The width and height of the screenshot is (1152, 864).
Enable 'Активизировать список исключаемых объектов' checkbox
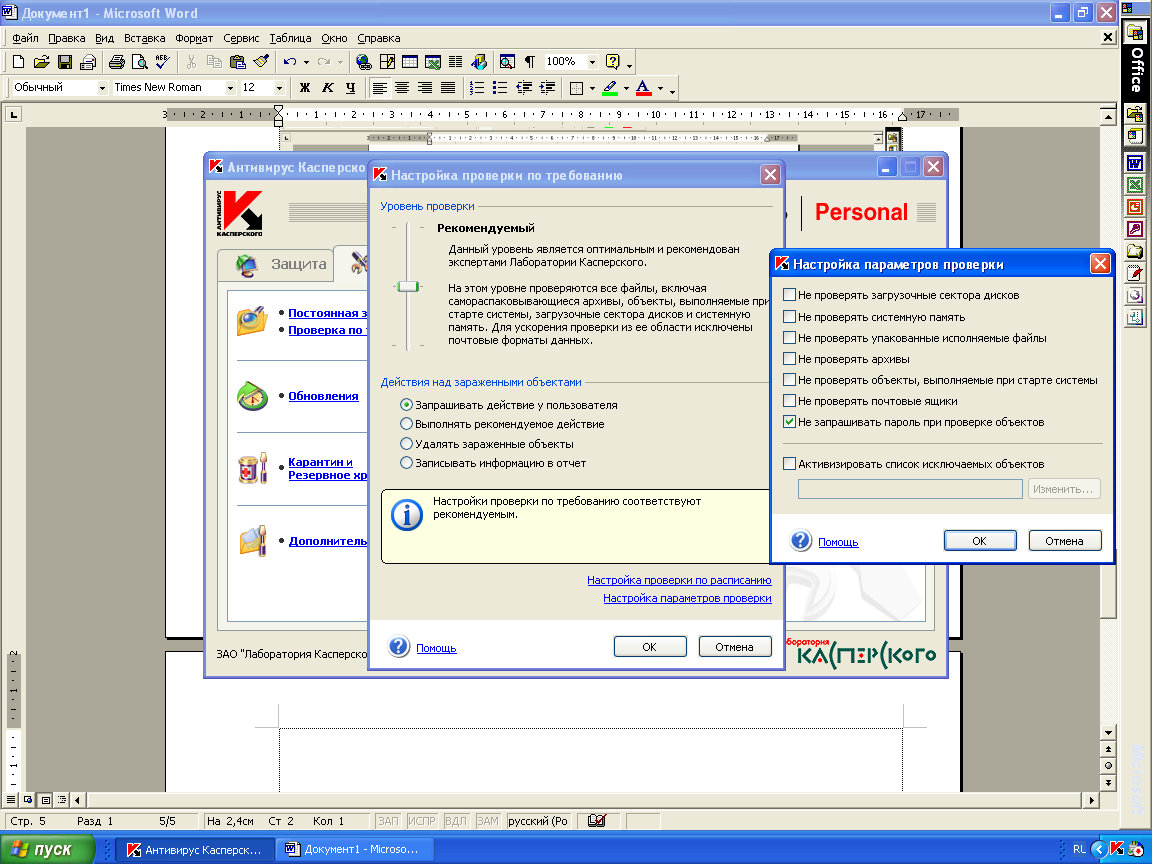pos(789,464)
